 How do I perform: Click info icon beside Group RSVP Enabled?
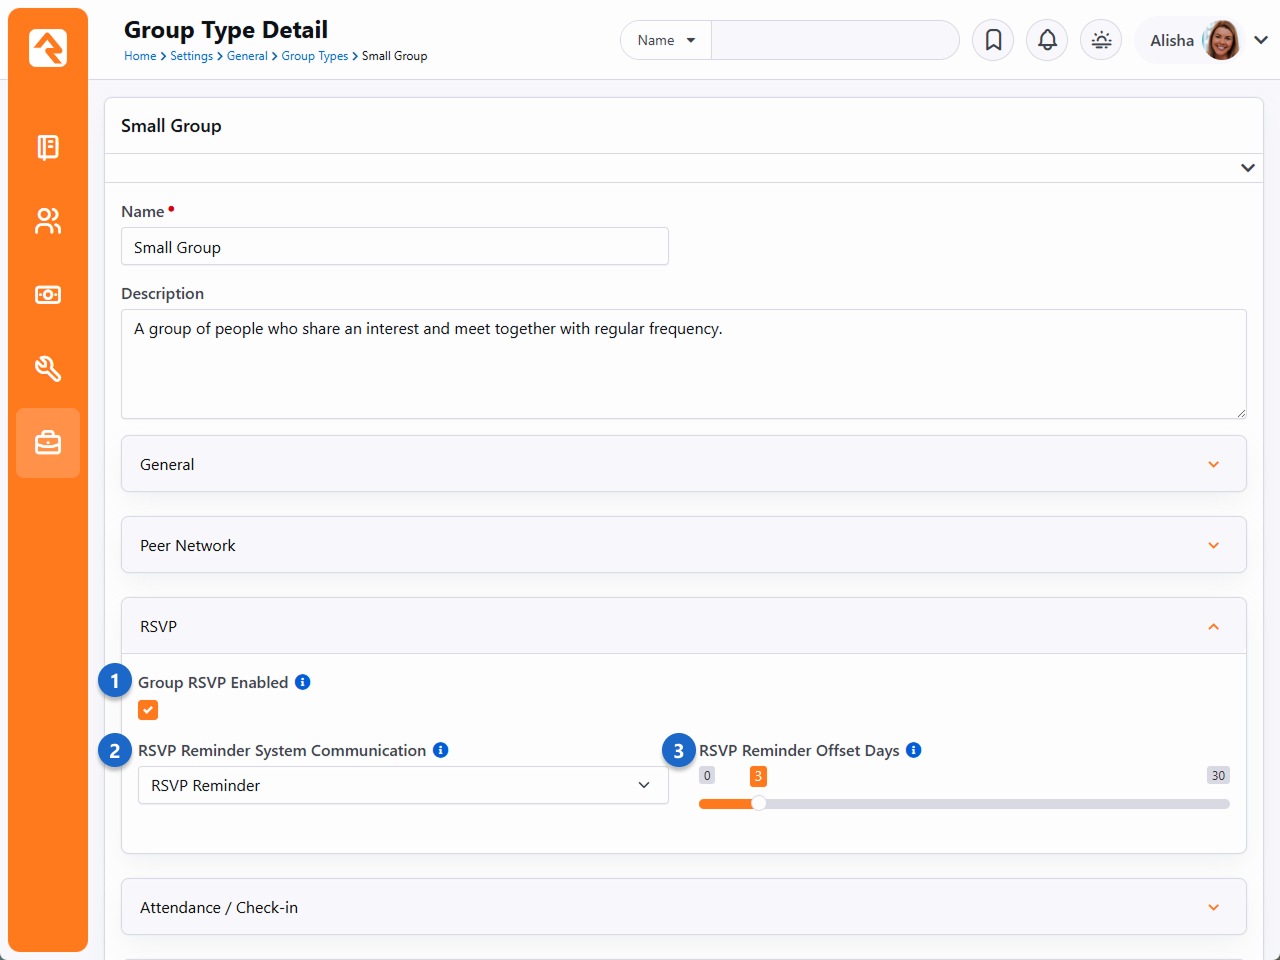tap(303, 682)
